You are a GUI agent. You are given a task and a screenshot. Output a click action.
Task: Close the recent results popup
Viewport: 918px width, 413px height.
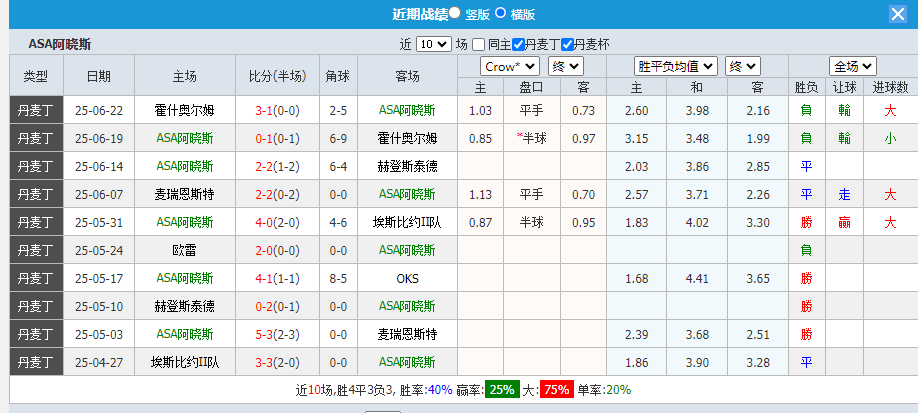pyautogui.click(x=897, y=14)
